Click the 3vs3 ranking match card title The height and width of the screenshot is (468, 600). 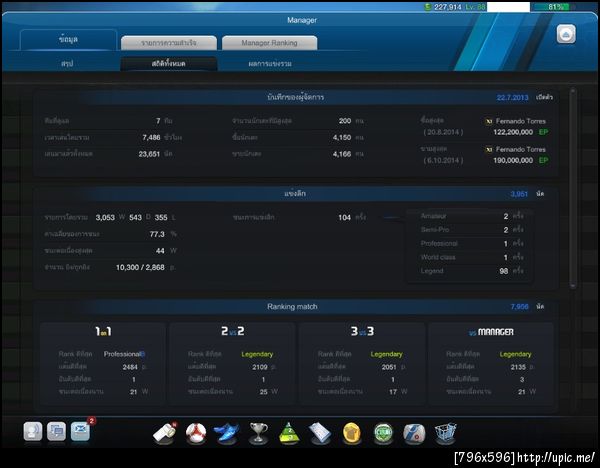click(x=362, y=331)
